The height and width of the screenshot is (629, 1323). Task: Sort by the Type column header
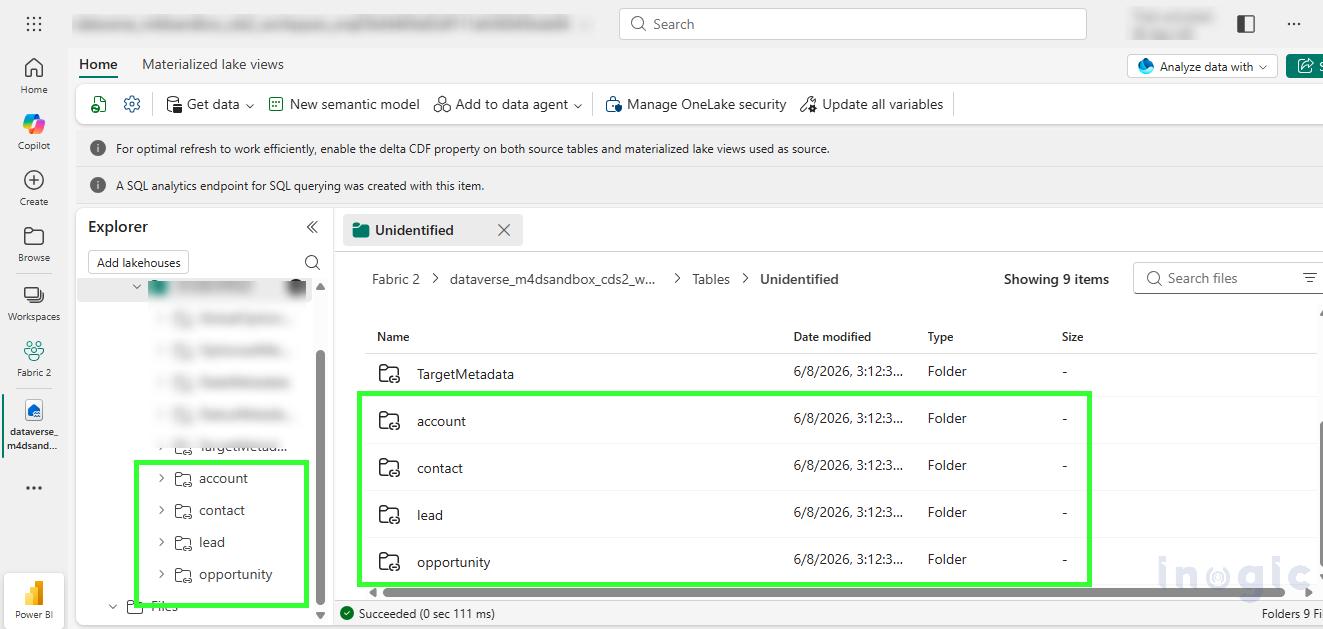pyautogui.click(x=941, y=337)
